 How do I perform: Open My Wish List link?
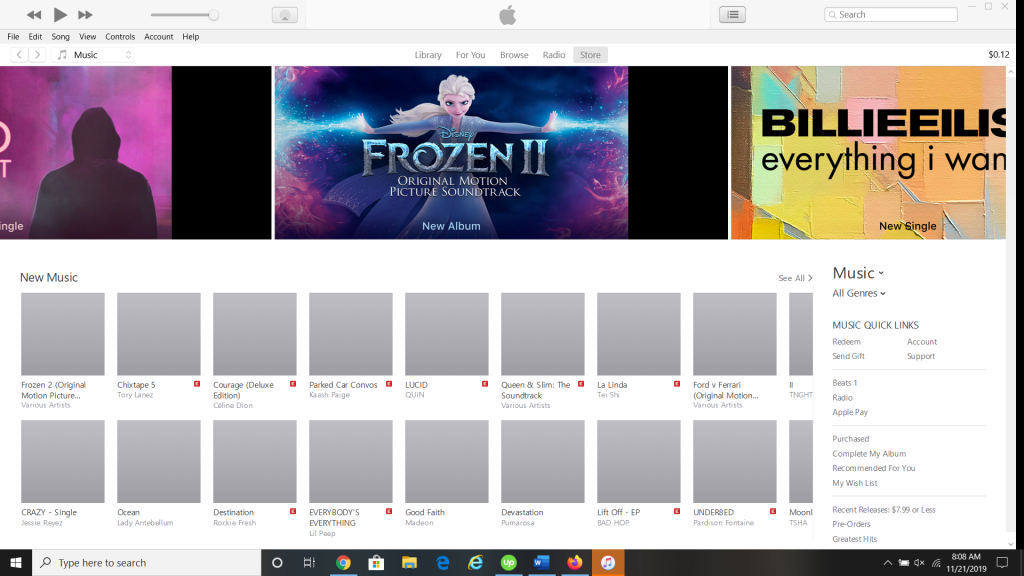tap(854, 483)
